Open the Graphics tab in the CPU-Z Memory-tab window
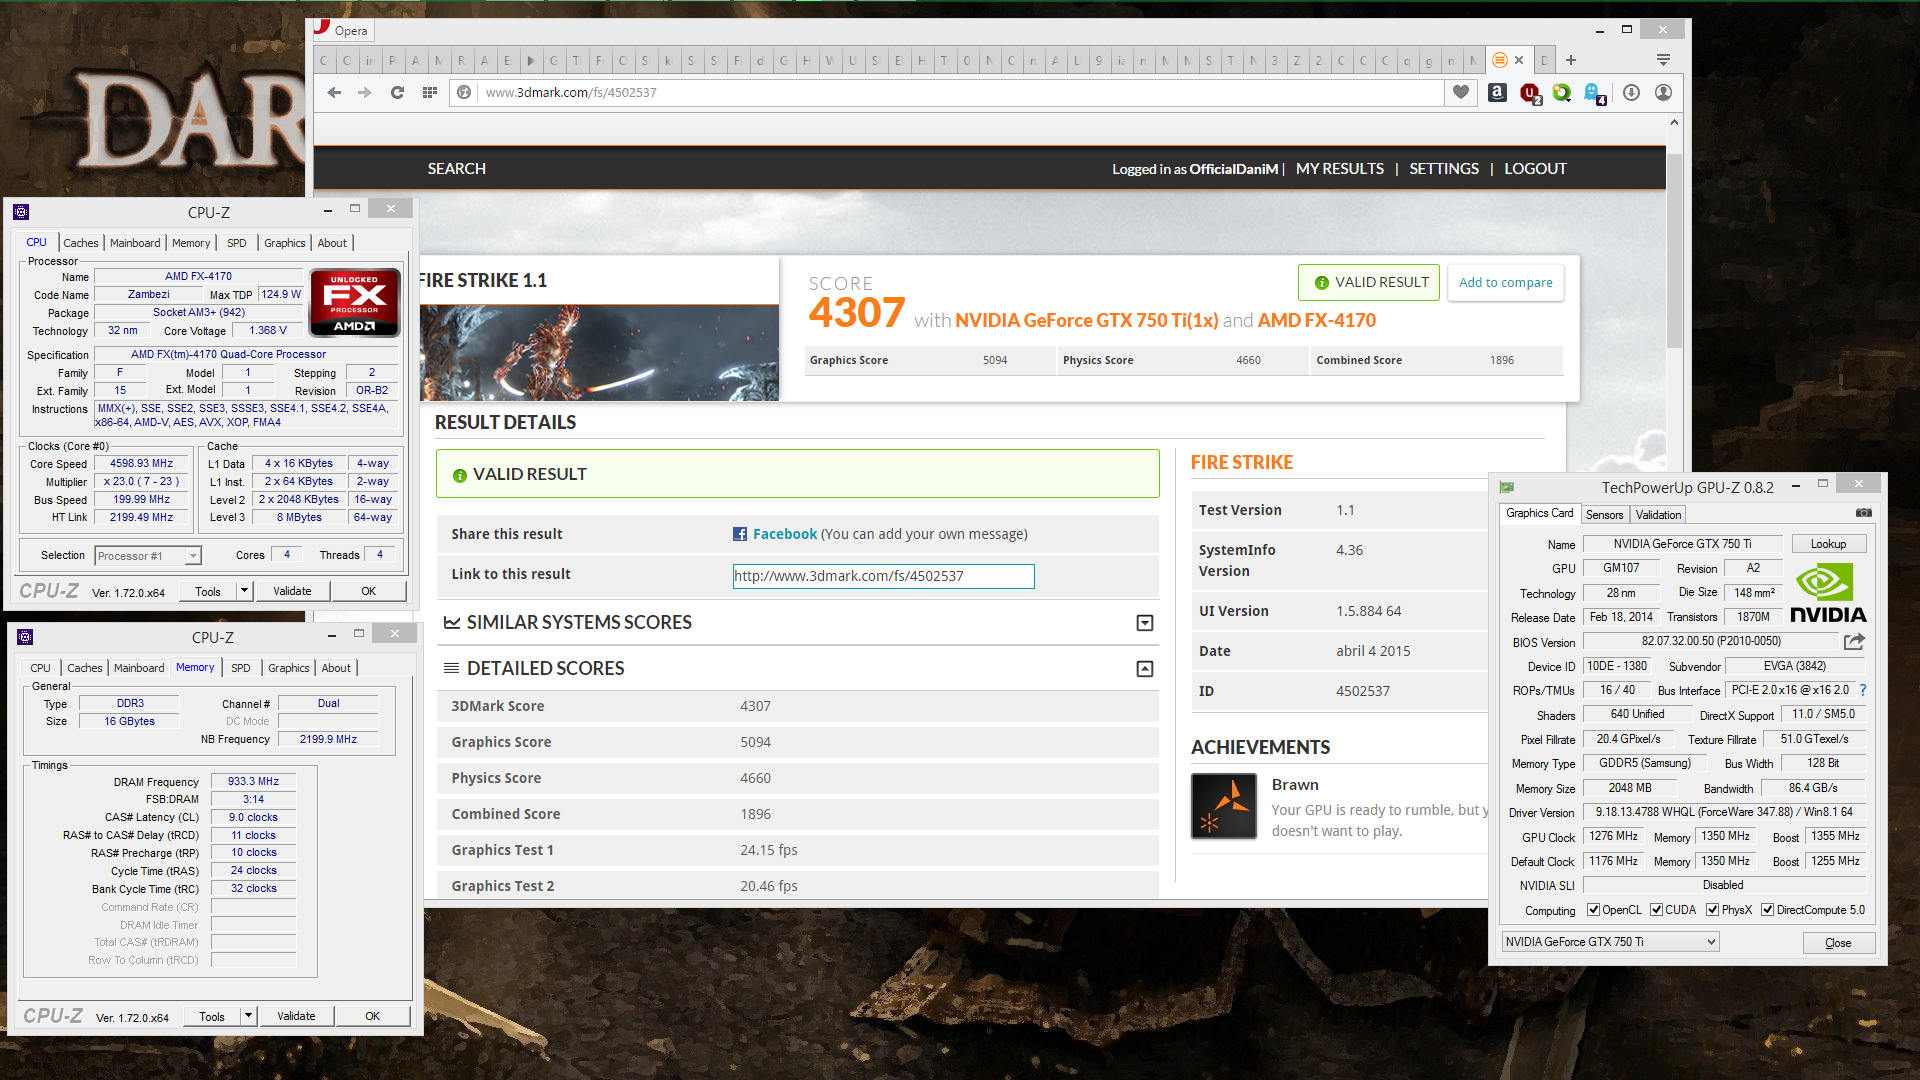 pos(289,668)
